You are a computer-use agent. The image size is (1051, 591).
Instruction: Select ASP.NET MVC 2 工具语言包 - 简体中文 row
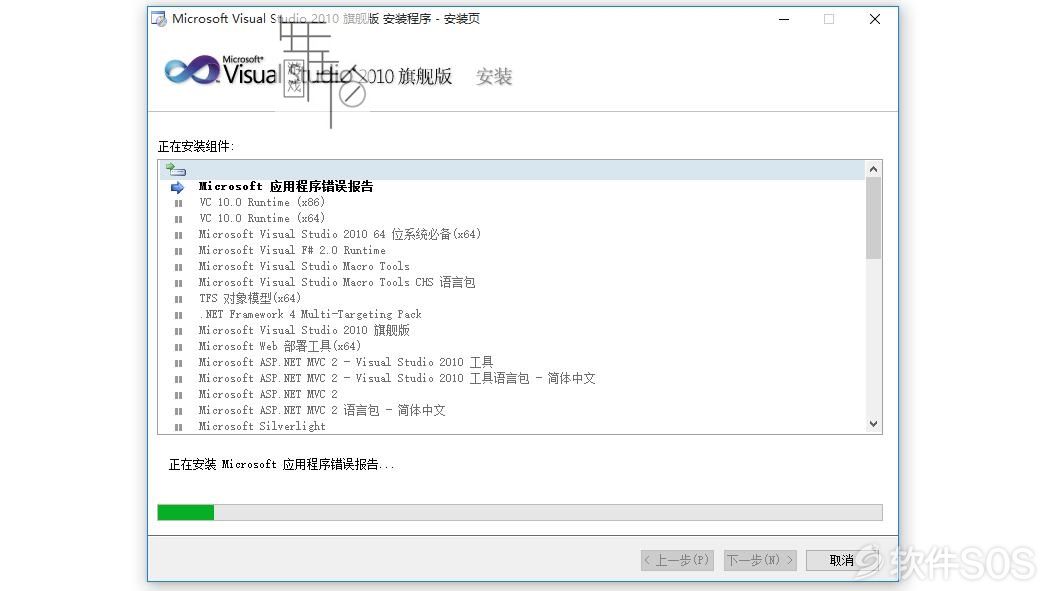coord(397,379)
